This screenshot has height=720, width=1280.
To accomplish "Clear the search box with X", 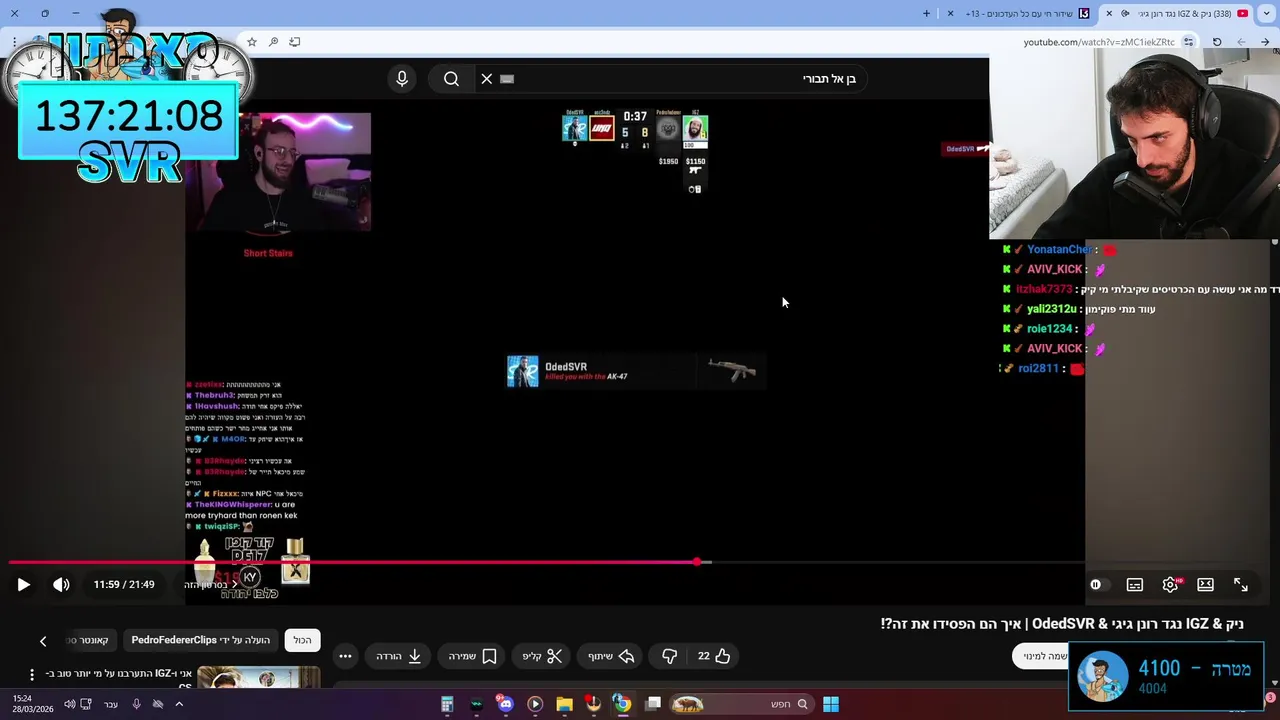I will coord(487,79).
